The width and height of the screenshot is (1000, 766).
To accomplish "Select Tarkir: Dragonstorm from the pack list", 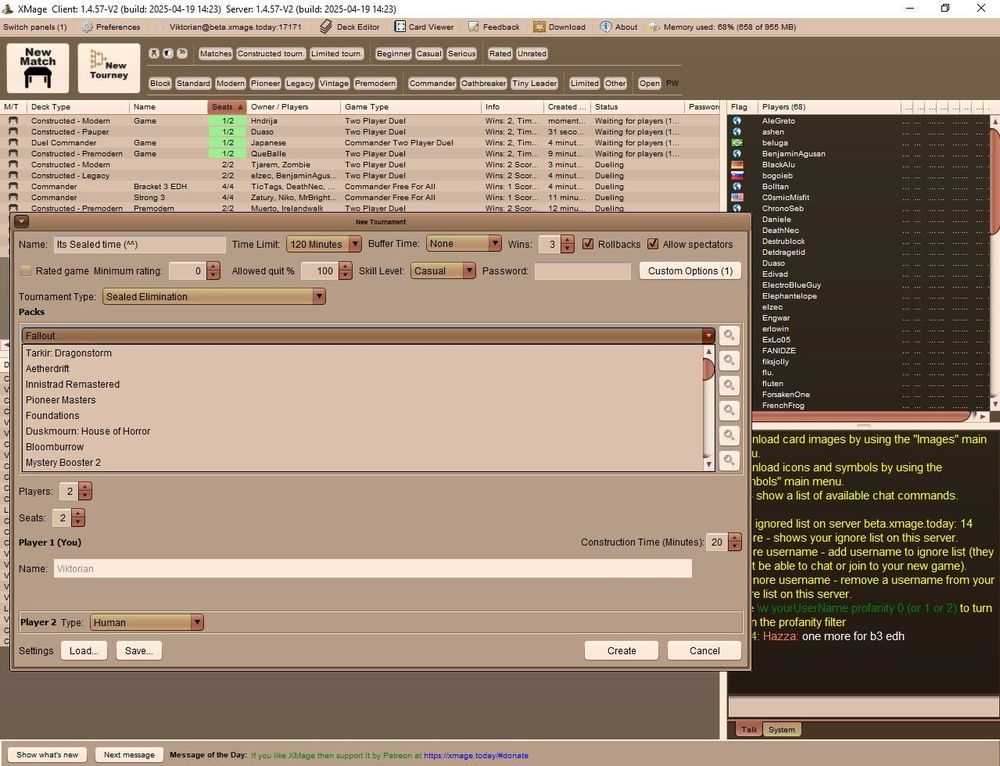I will (68, 352).
